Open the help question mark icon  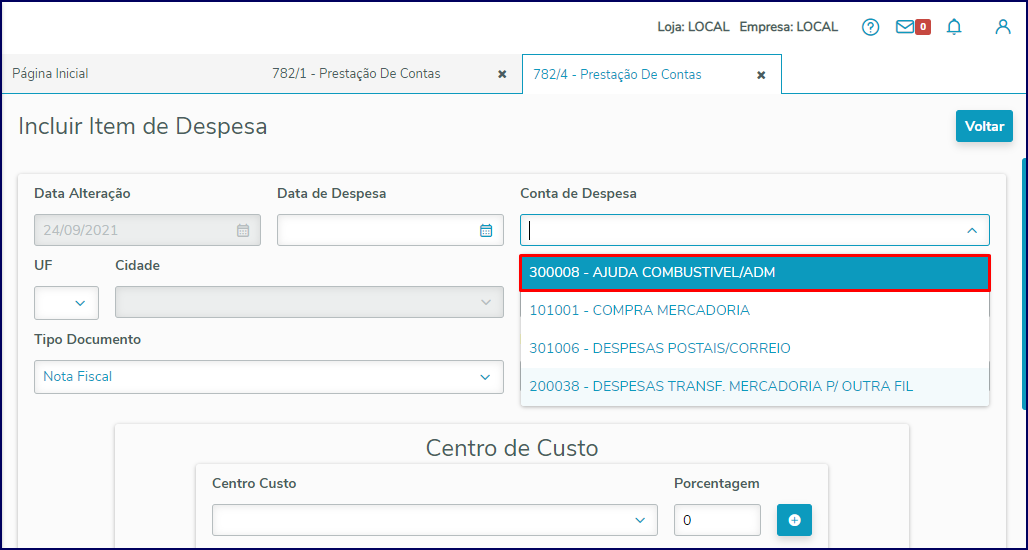pos(870,28)
